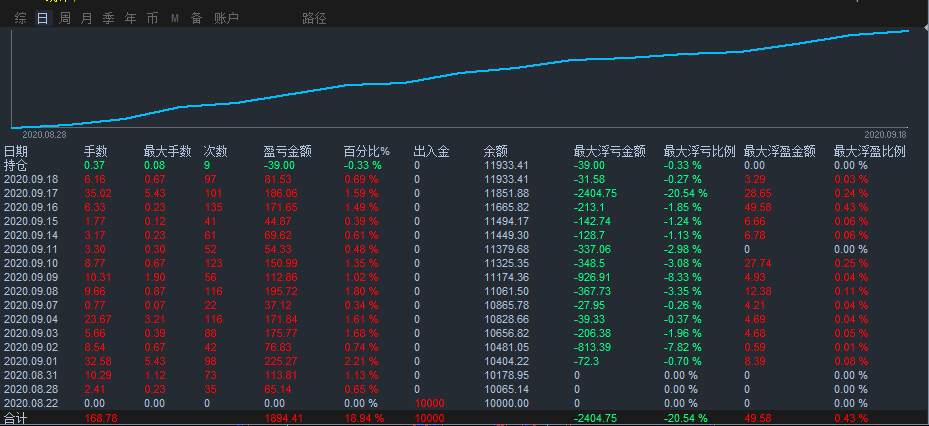929x426 pixels.
Task: Click the 最大浮盈金额 column header
Action: 780,152
